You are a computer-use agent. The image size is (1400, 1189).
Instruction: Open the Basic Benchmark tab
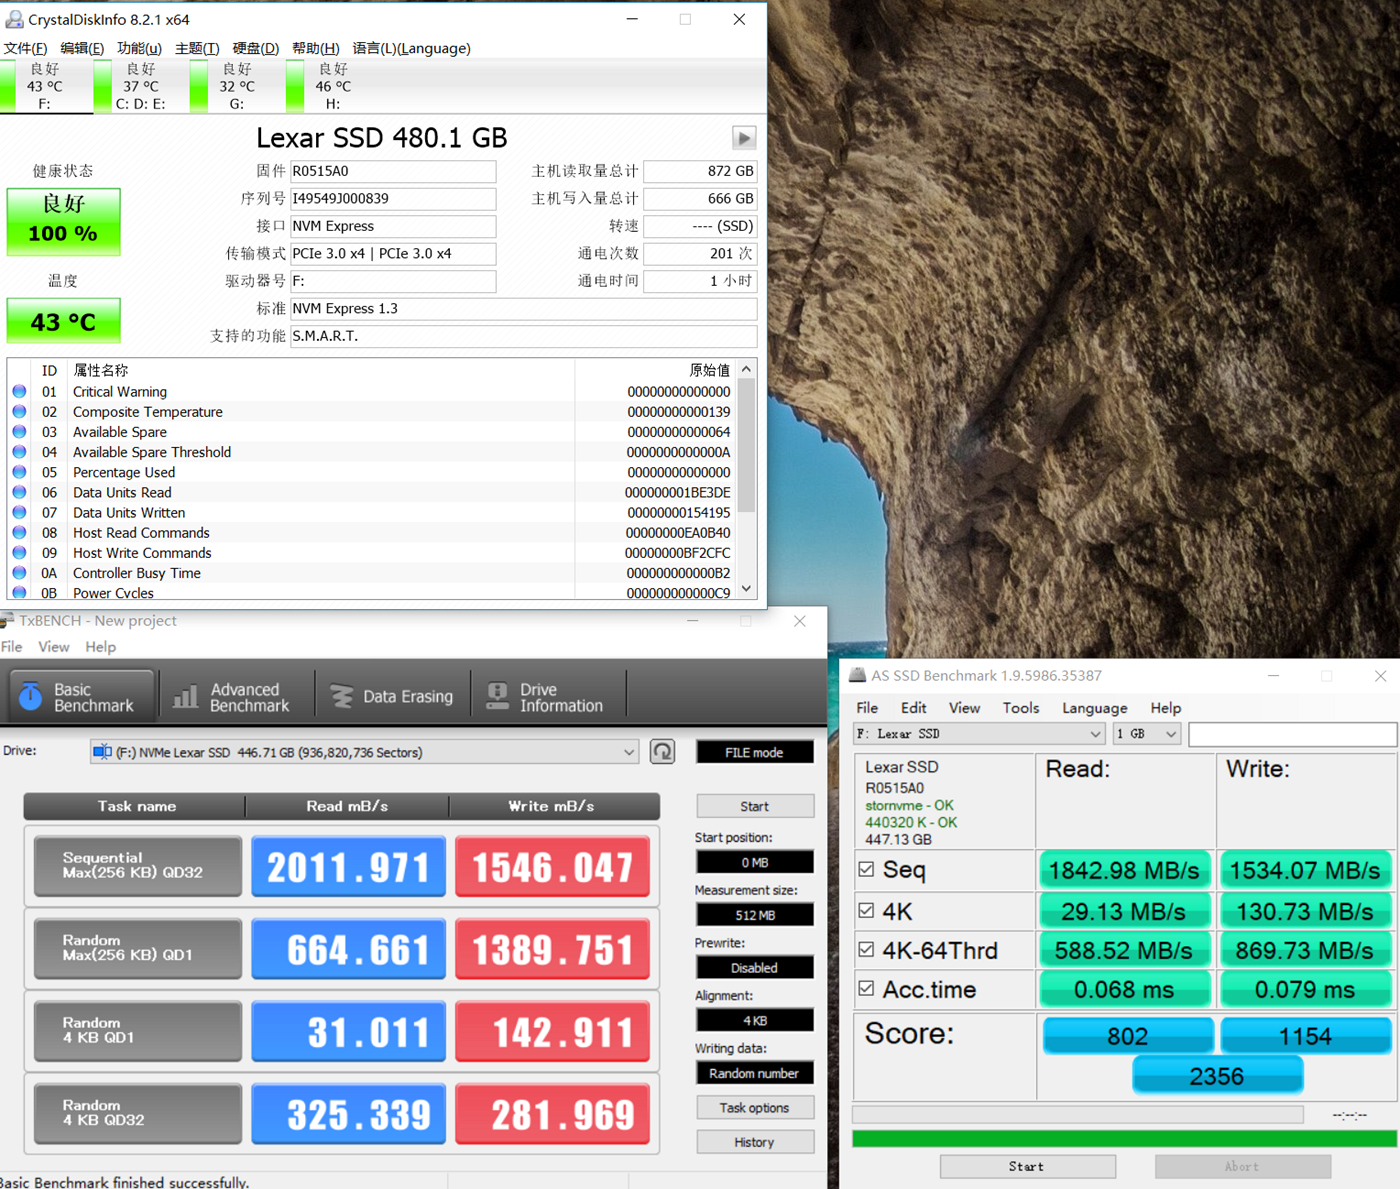click(x=81, y=697)
